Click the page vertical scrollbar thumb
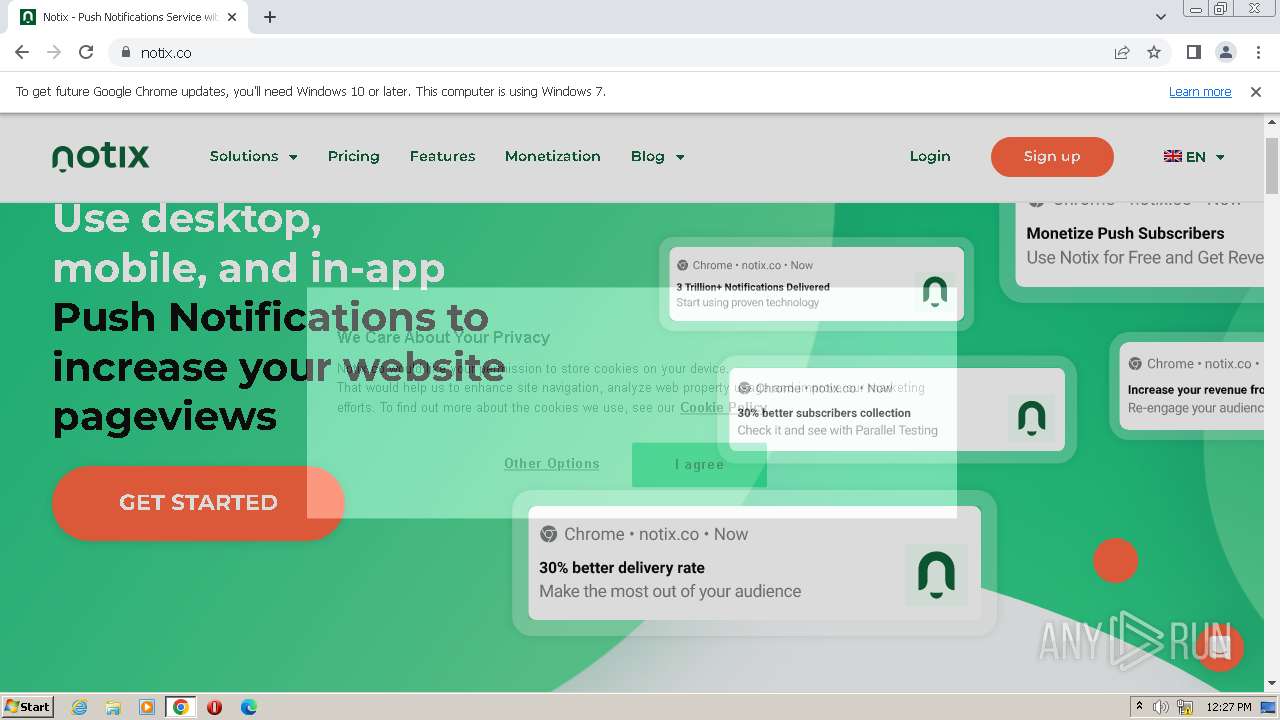This screenshot has width=1280, height=720. click(1271, 165)
